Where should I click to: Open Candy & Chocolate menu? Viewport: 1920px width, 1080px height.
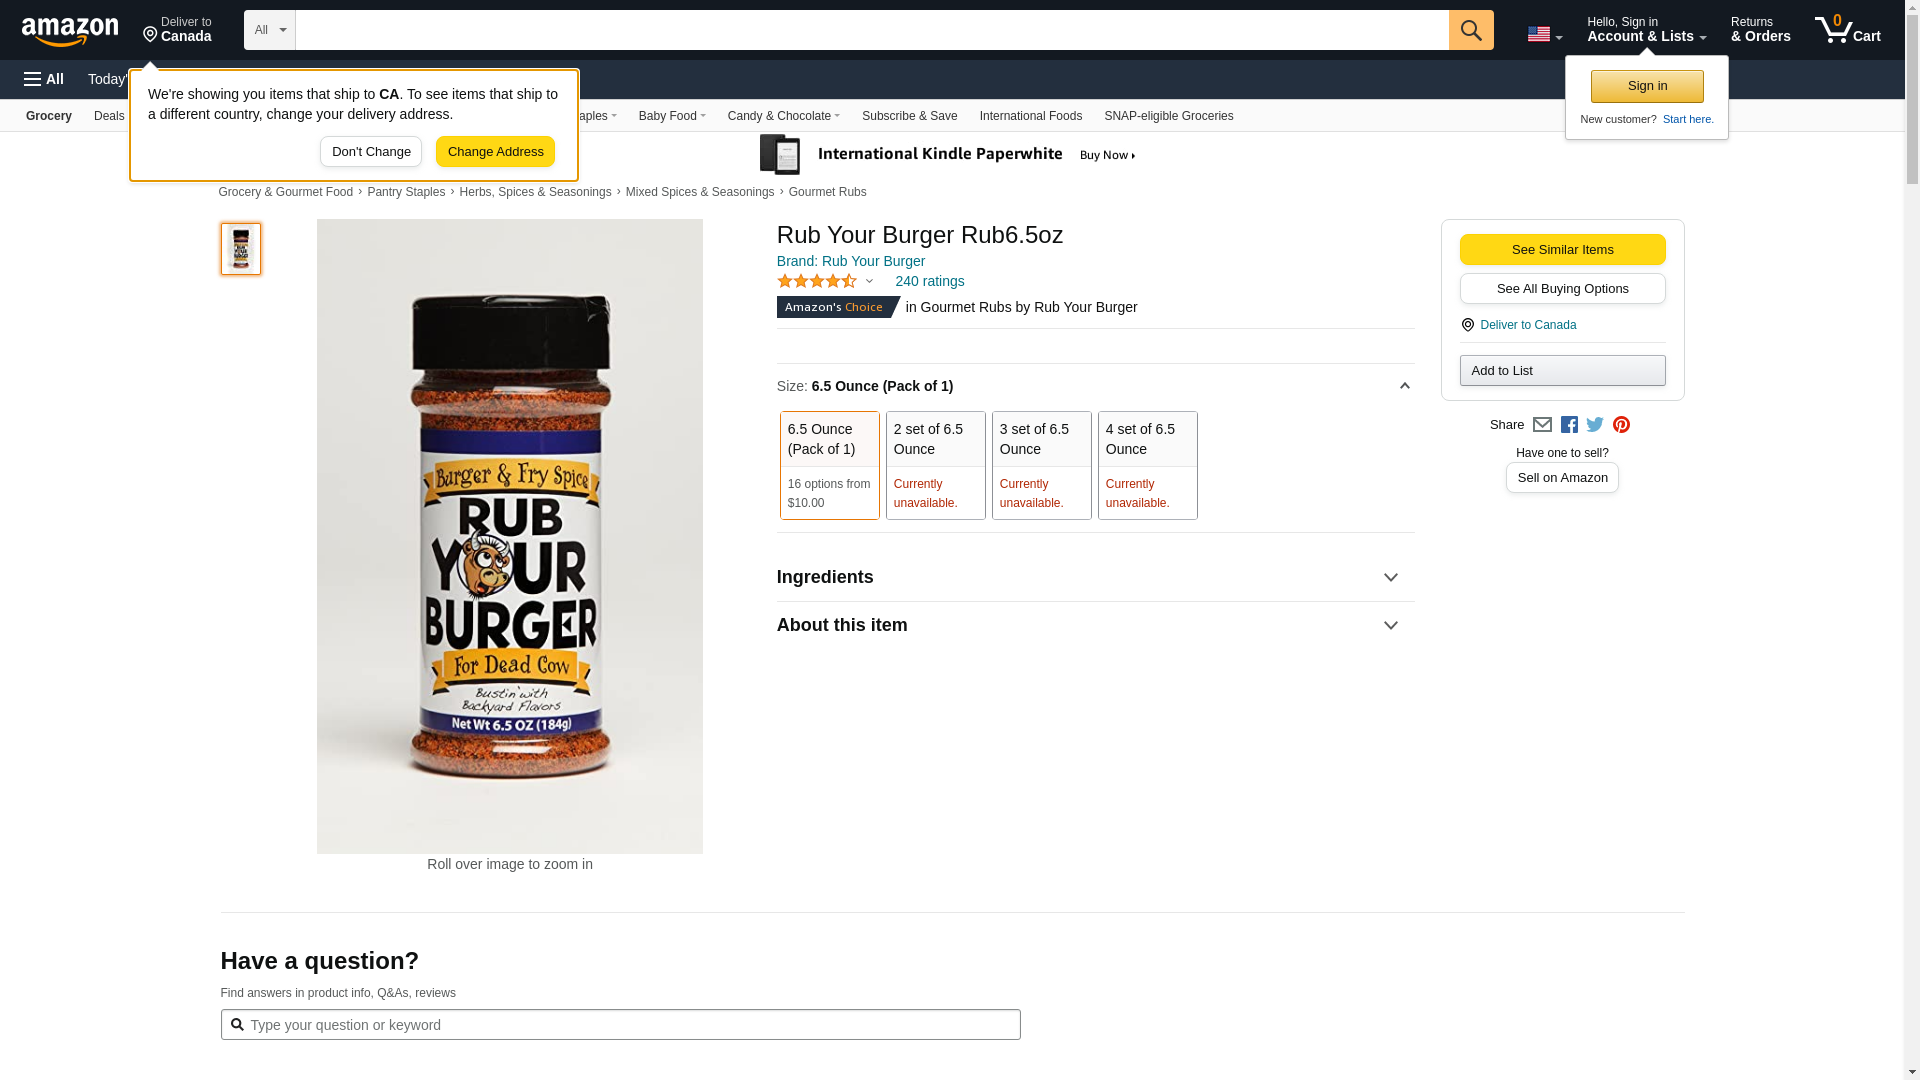[x=783, y=116]
